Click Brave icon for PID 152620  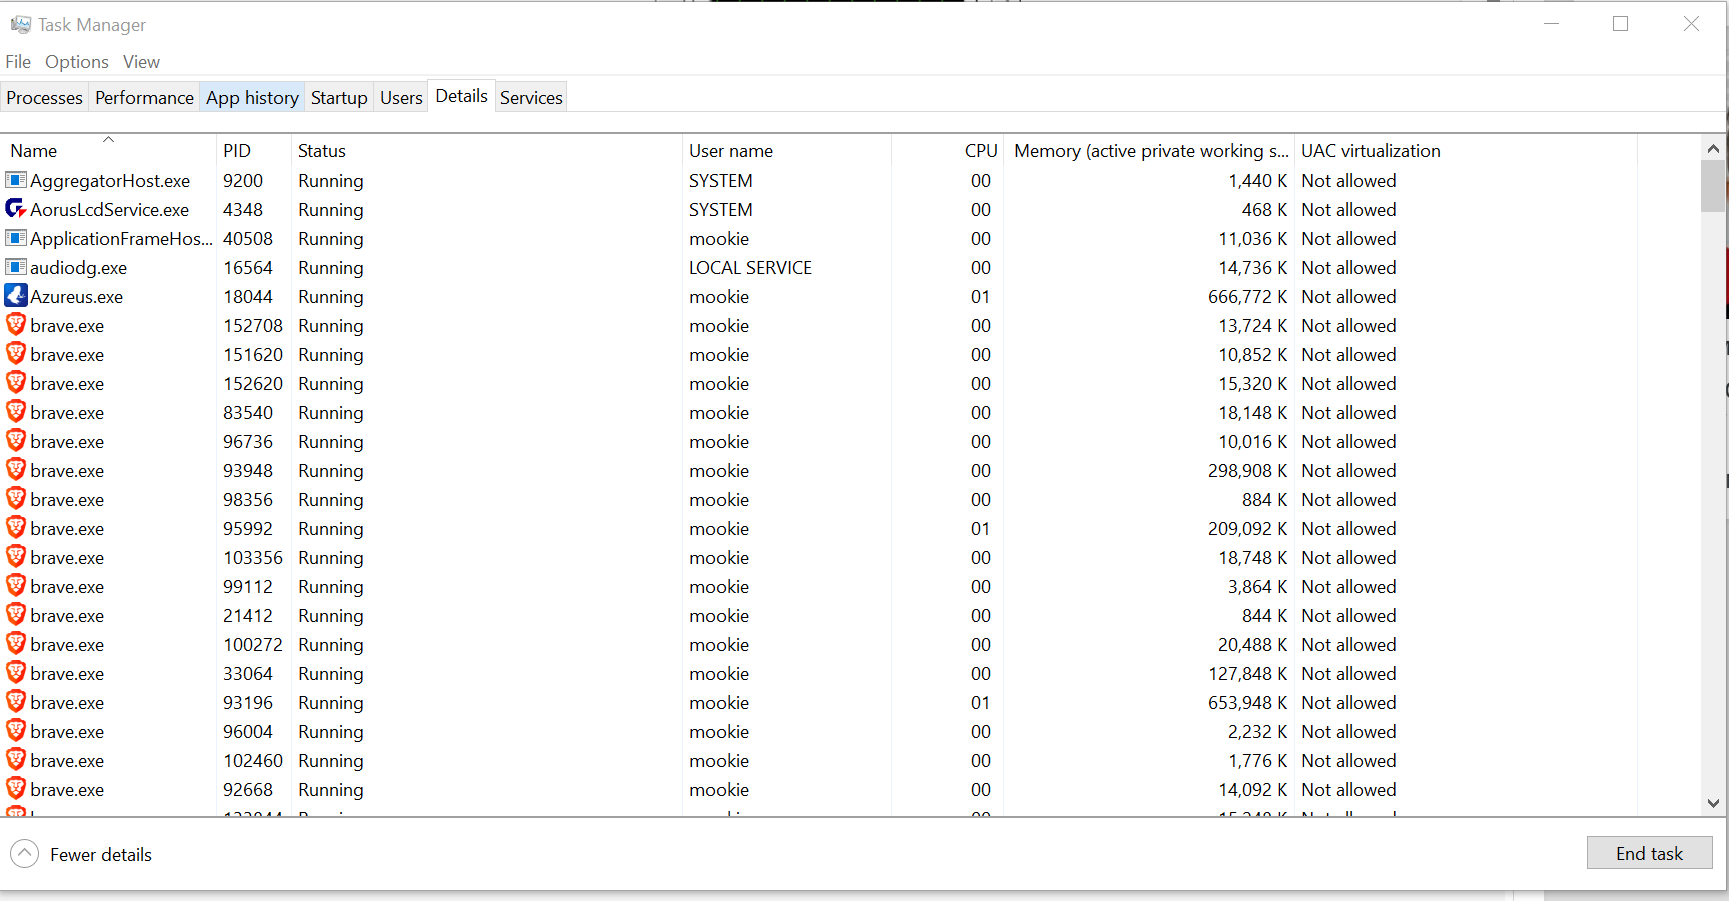pos(16,383)
